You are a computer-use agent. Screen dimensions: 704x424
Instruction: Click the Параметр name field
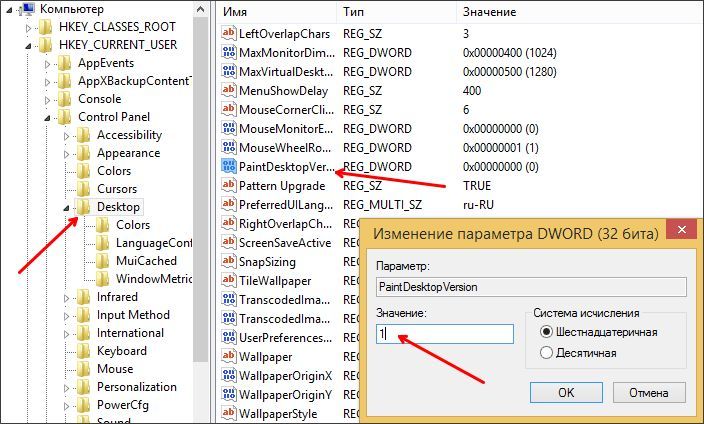pos(531,287)
